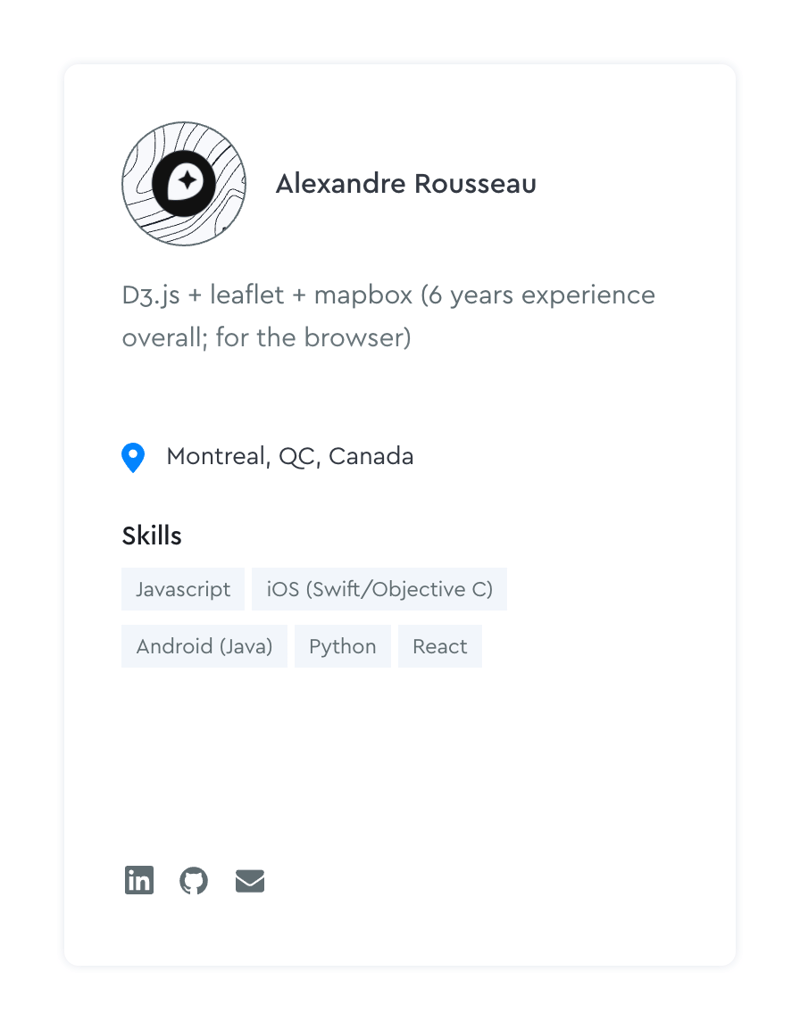Click the name Alexandre Rousseau

pos(406,184)
